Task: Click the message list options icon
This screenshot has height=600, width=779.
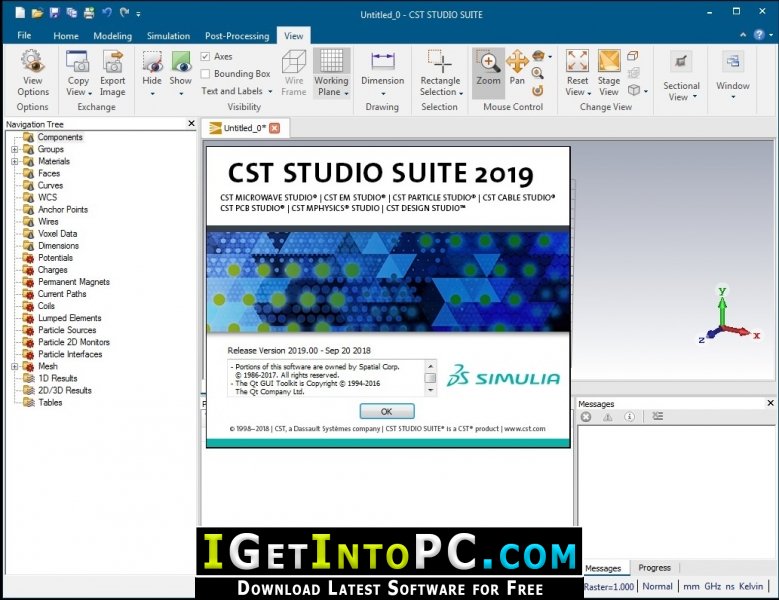Action: [657, 416]
